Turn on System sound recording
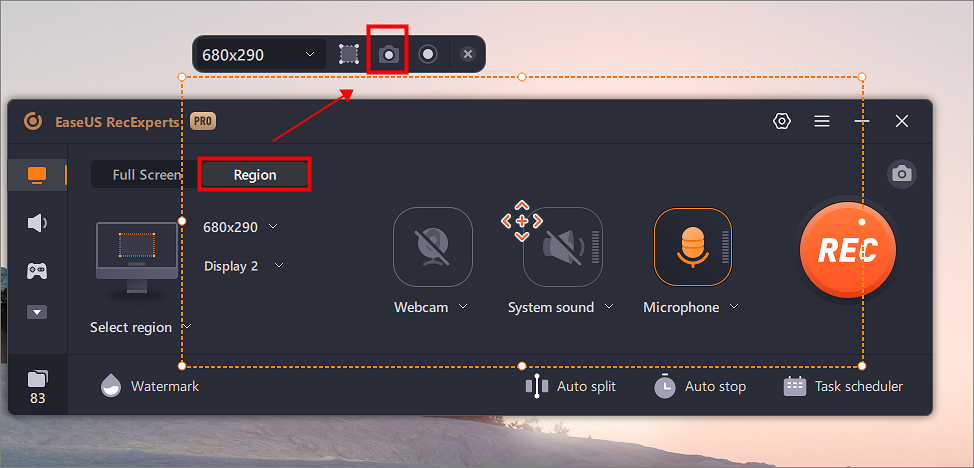The height and width of the screenshot is (468, 974). pos(563,247)
